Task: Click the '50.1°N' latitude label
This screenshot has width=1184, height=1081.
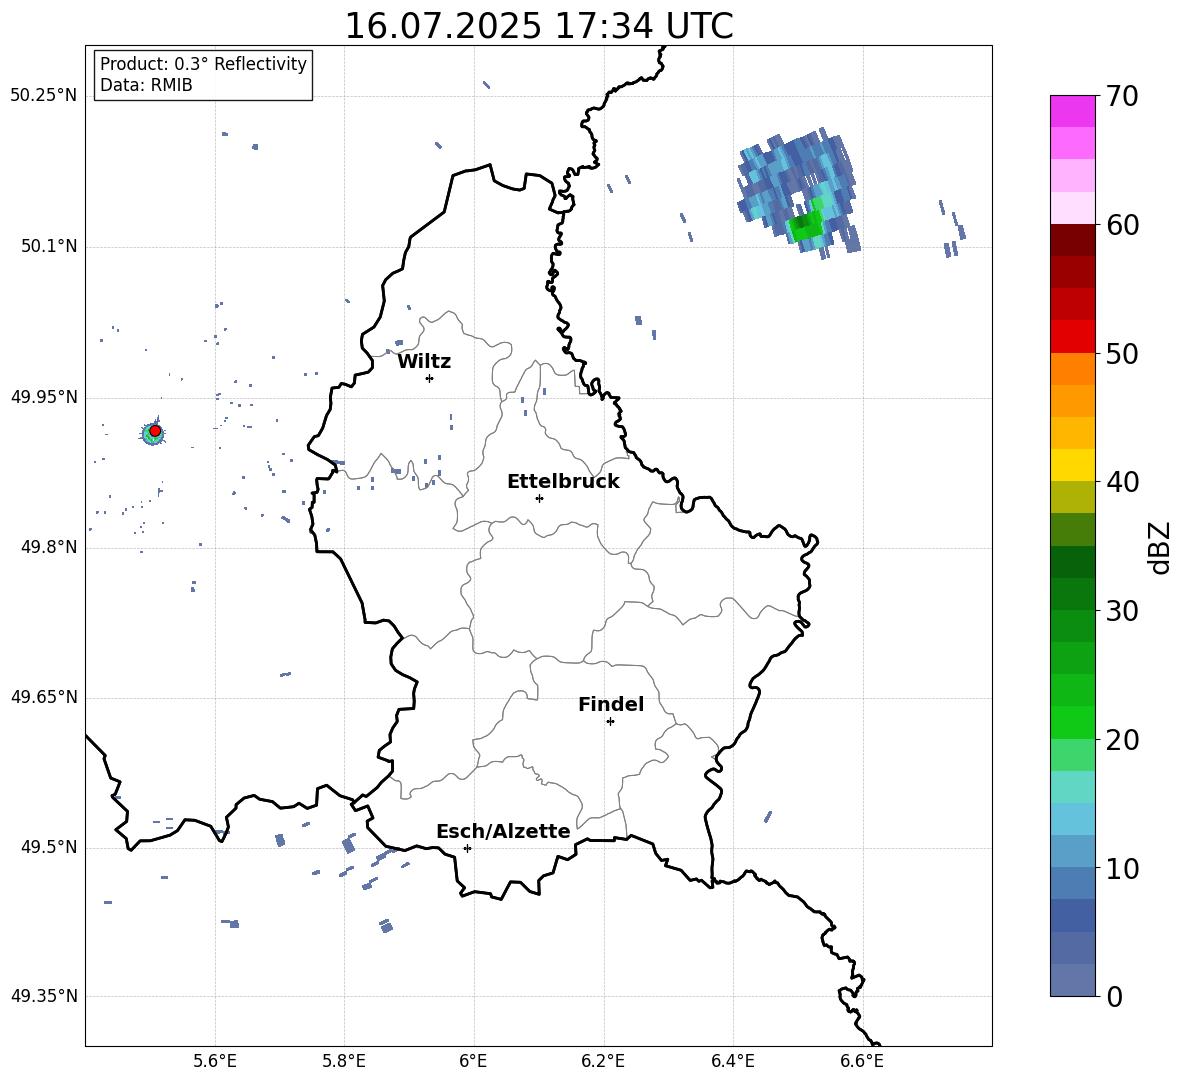Action: [x=48, y=246]
